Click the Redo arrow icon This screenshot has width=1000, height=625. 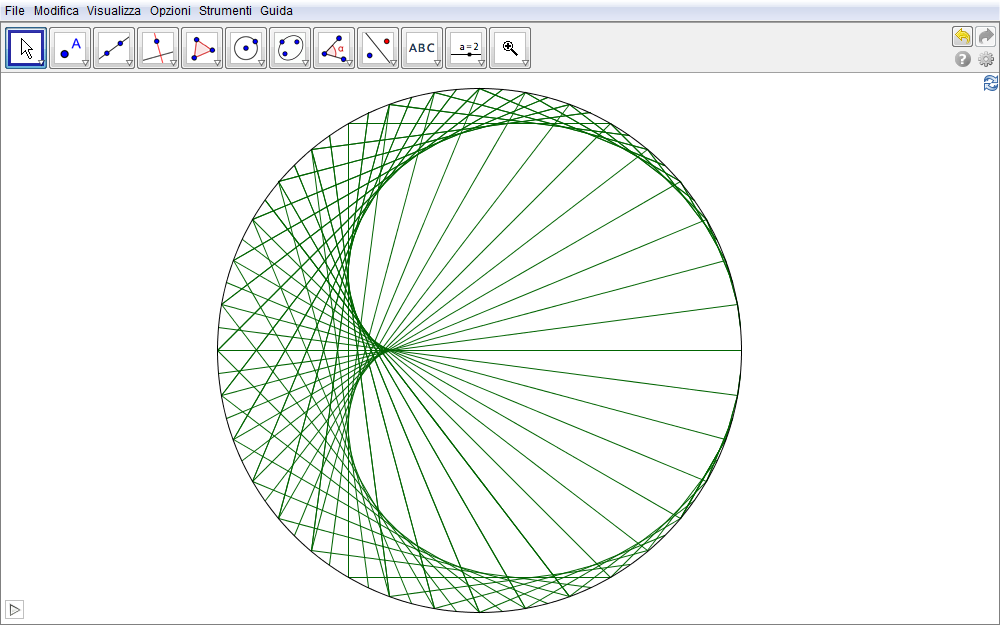(986, 36)
